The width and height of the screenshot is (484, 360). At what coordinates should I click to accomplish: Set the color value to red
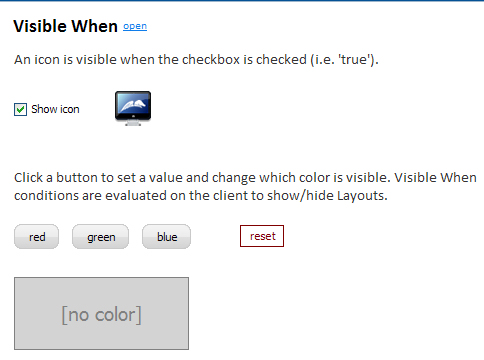coord(37,237)
